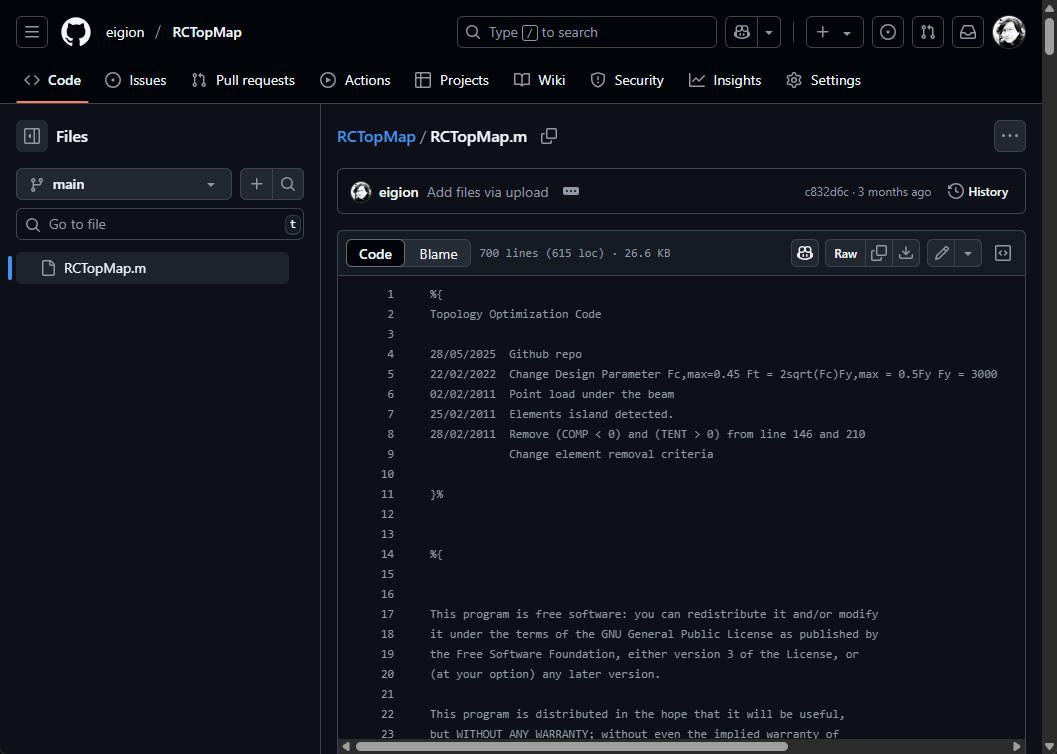Screen dimensions: 1057x754
Task: Click the GitHub logo home icon
Action: click(76, 32)
